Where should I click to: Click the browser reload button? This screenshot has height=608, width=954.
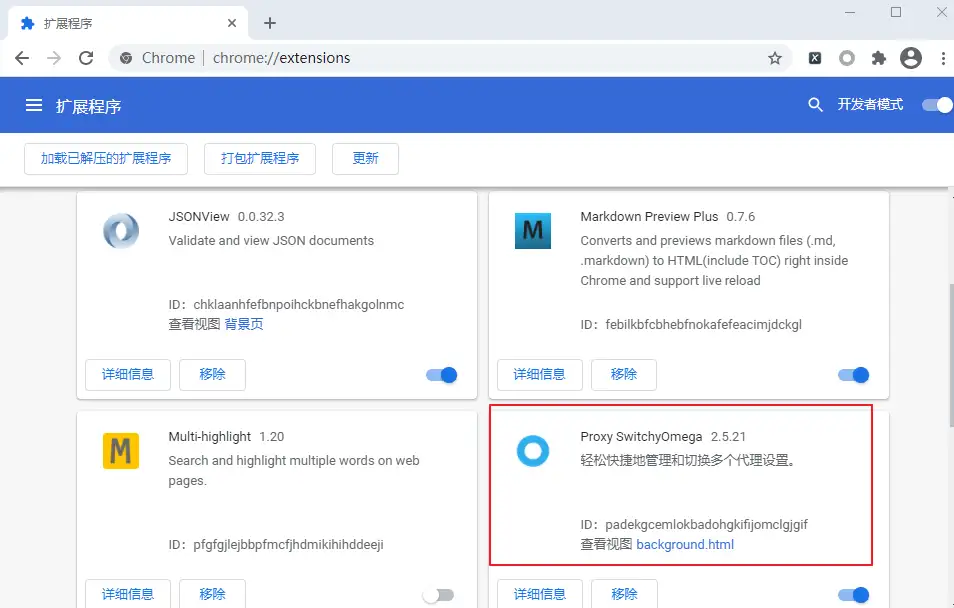click(86, 58)
